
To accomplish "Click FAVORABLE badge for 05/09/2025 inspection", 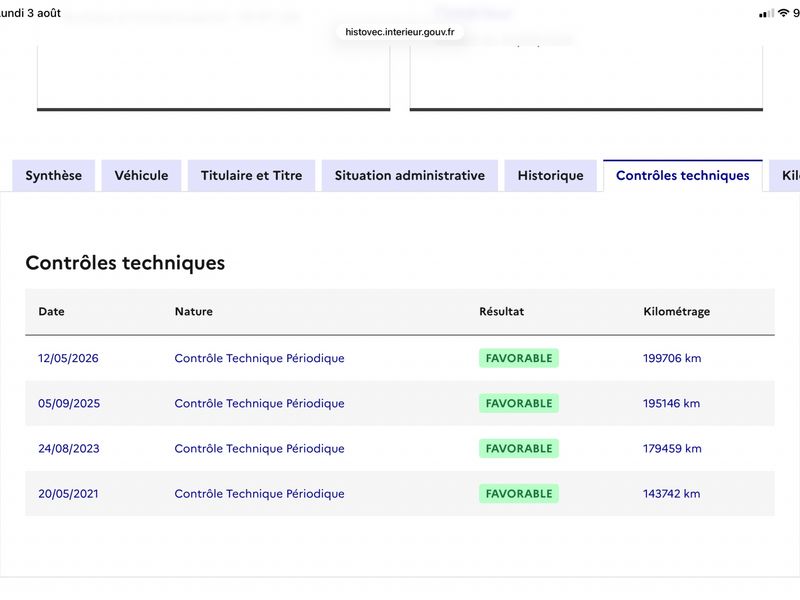I will click(519, 404).
